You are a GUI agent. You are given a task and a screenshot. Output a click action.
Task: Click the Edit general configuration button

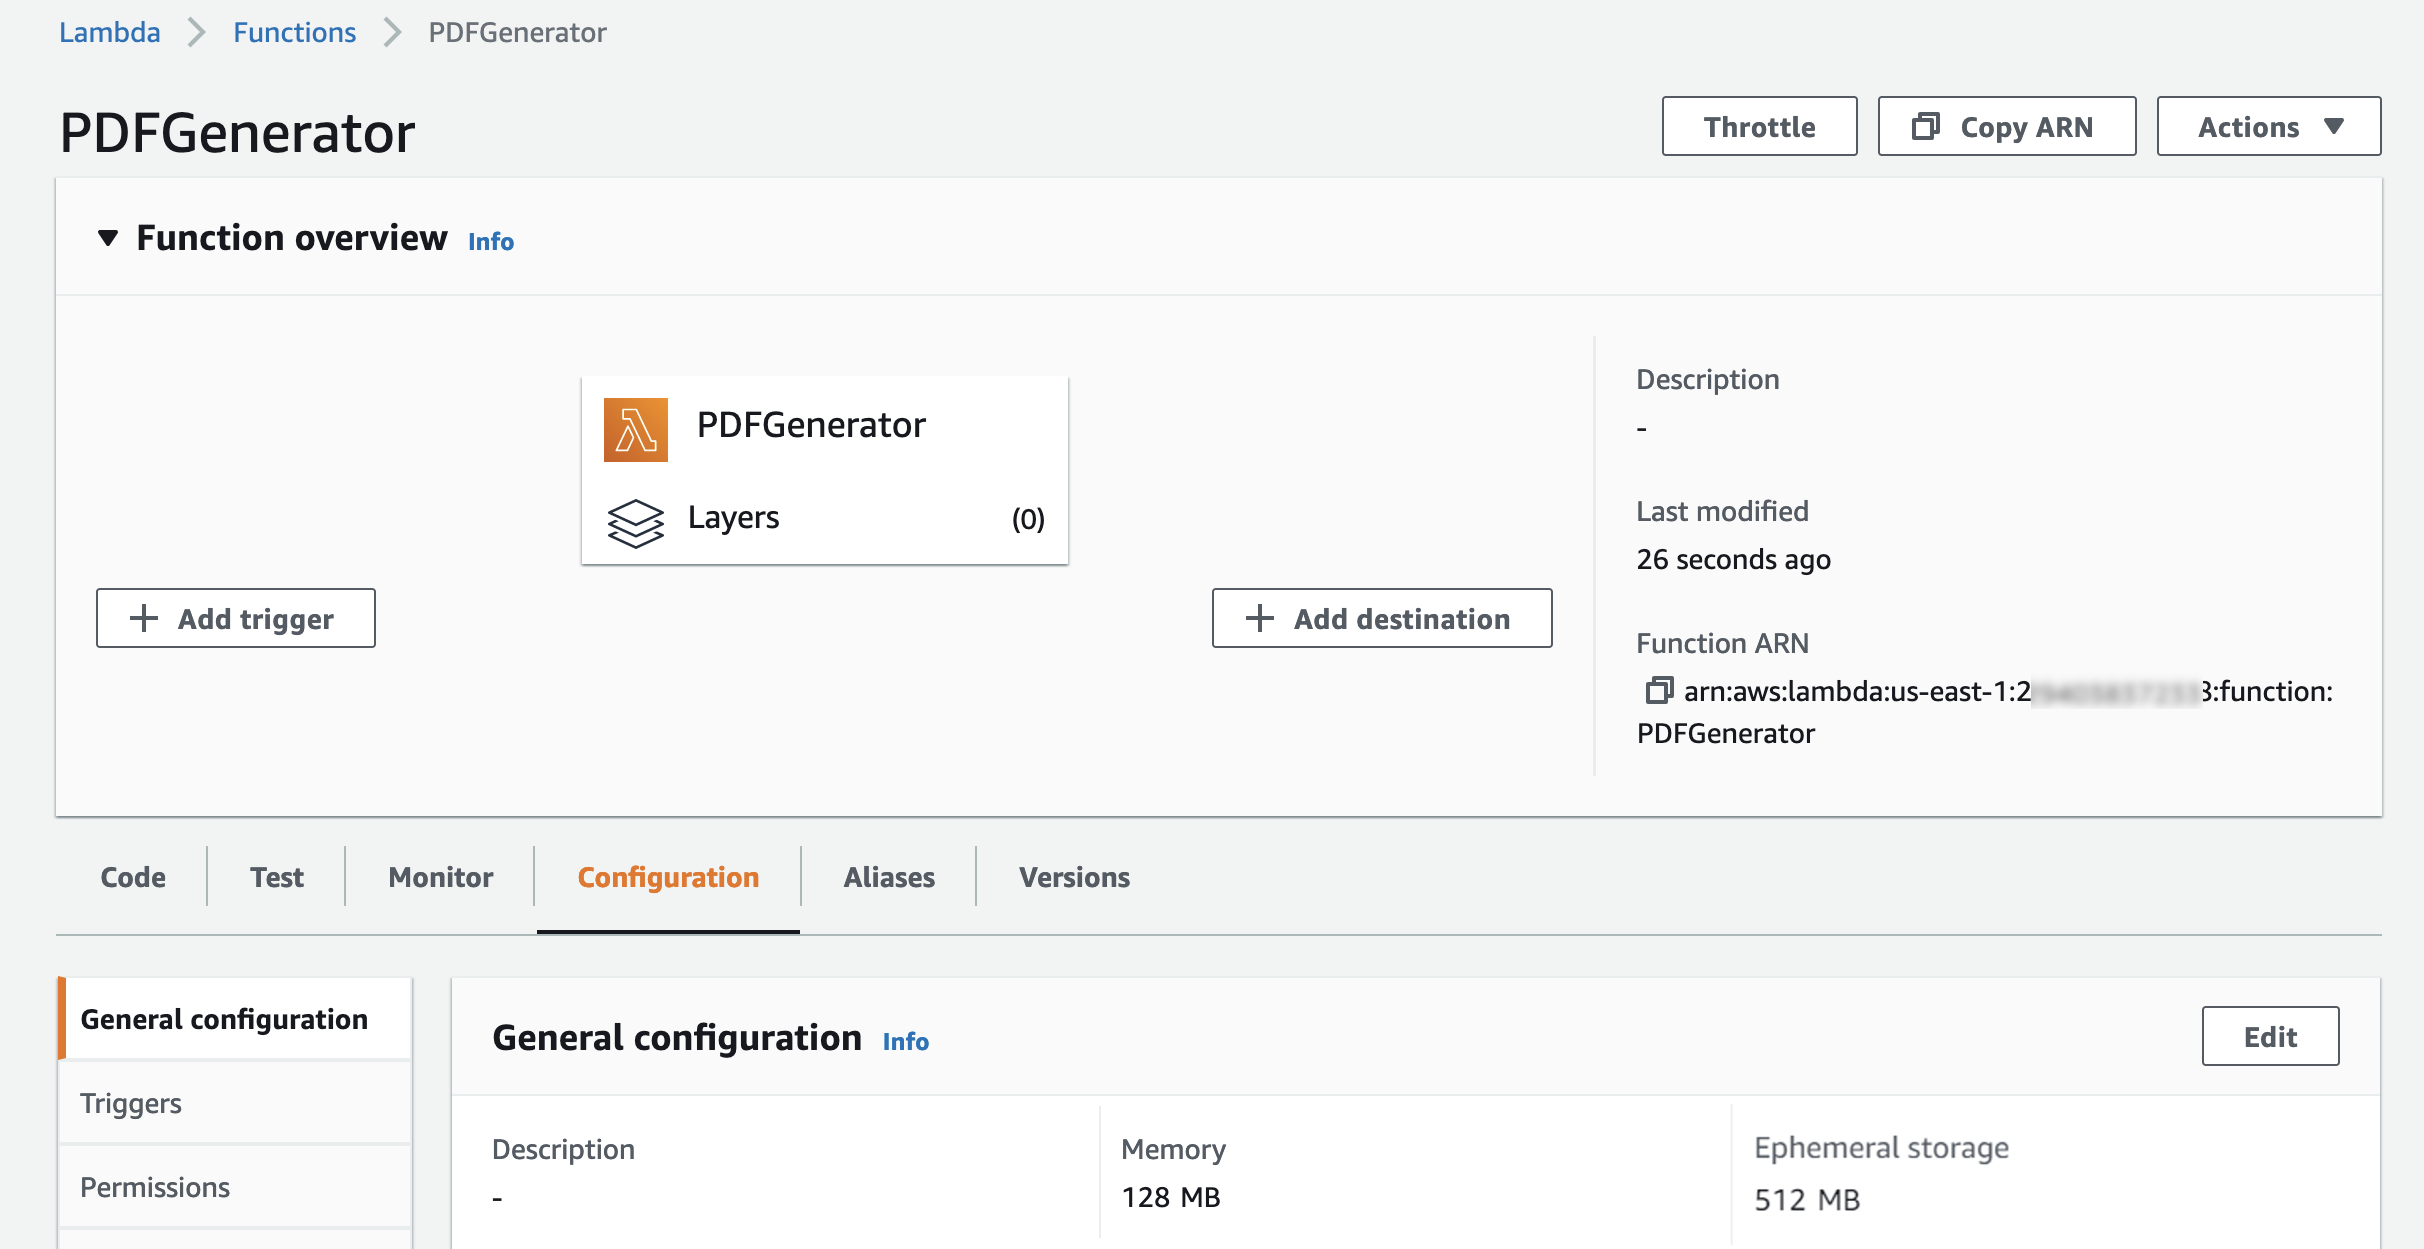click(2270, 1036)
